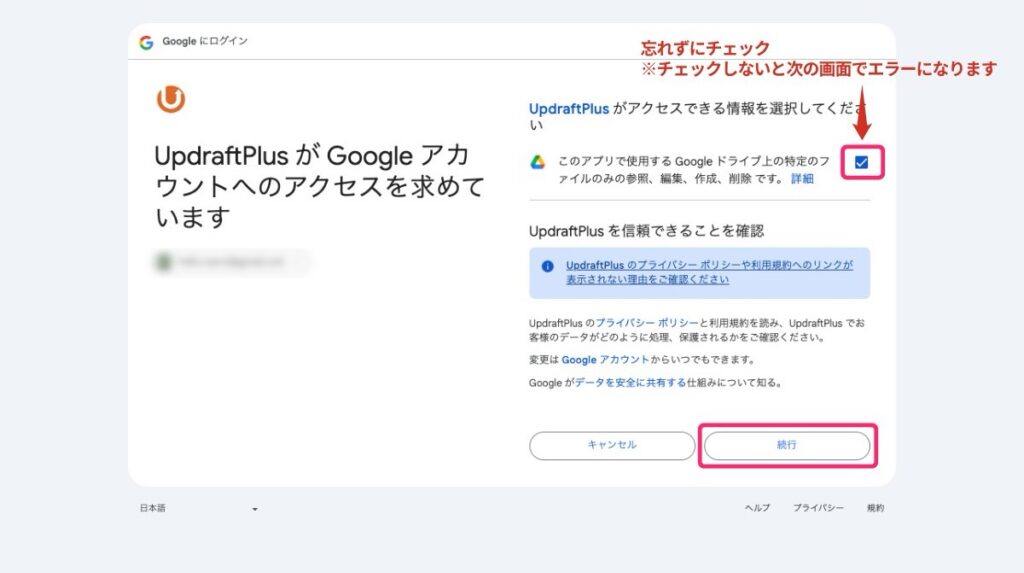Open the Google アカウント link

[605, 359]
